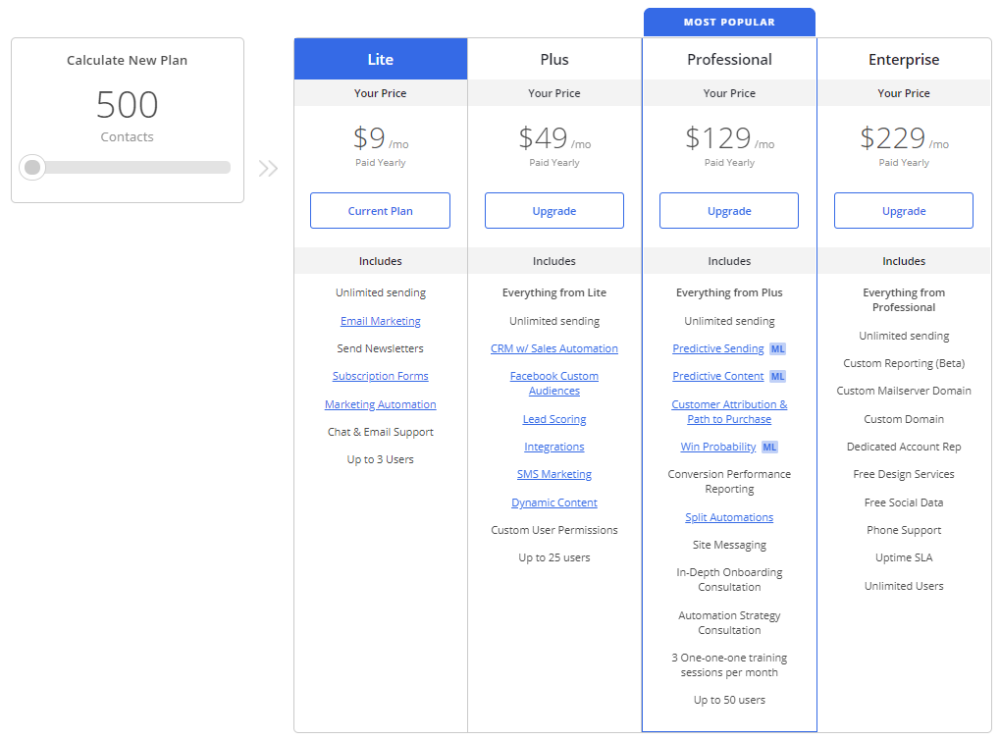Open CRM w/ Sales Automation link
This screenshot has height=740, width=1000.
click(x=554, y=348)
